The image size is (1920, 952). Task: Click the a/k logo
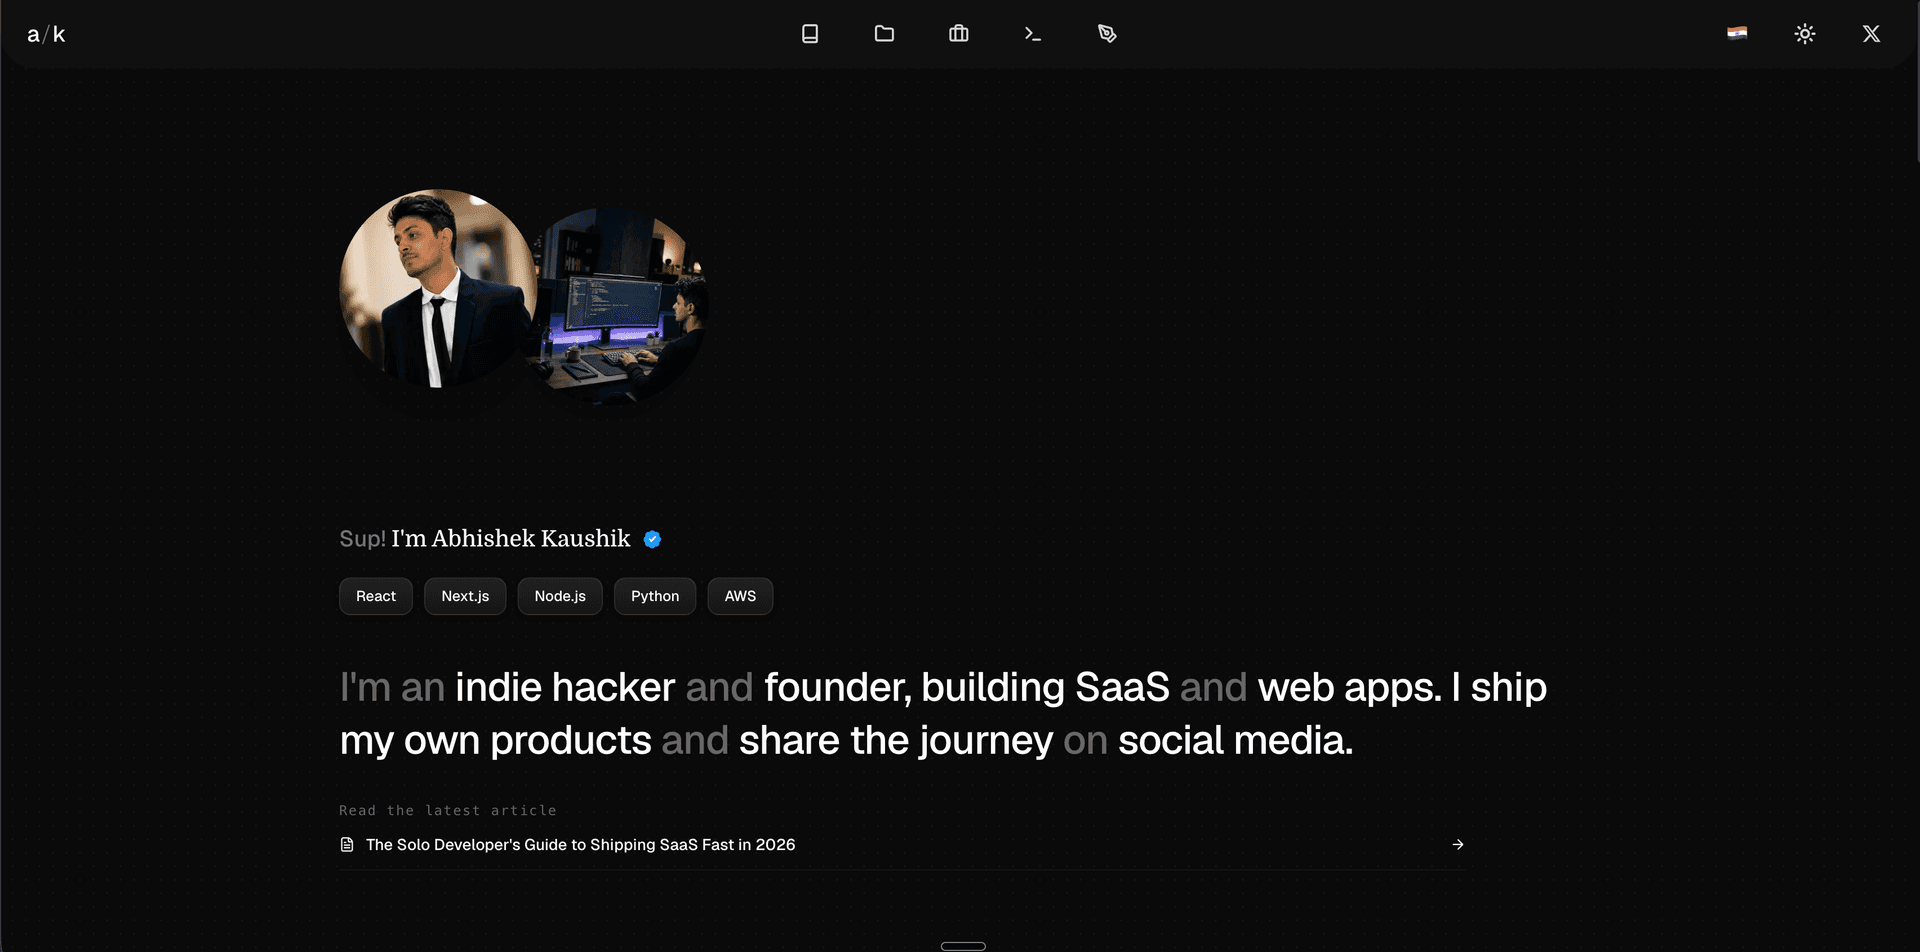(46, 34)
